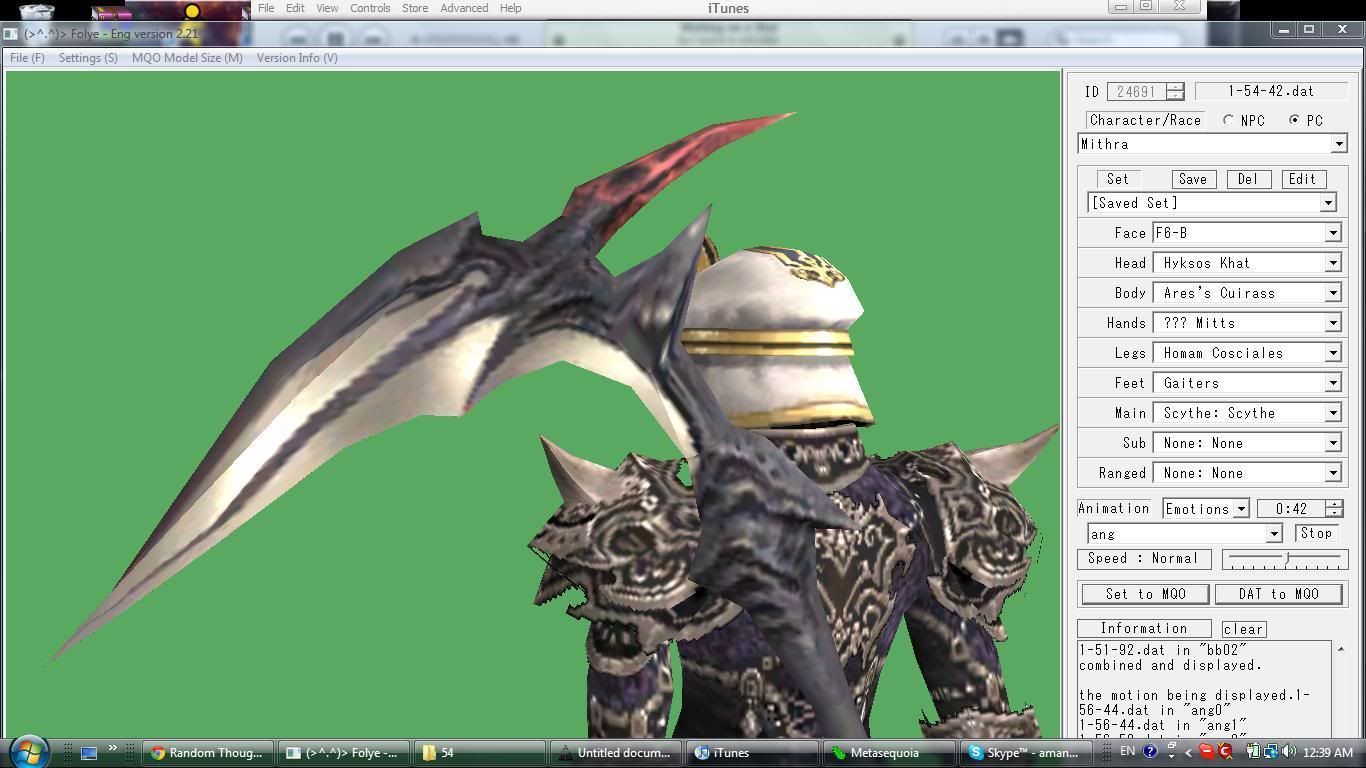This screenshot has height=768, width=1366.
Task: Open the Face F6-B dropdown
Action: pos(1332,233)
